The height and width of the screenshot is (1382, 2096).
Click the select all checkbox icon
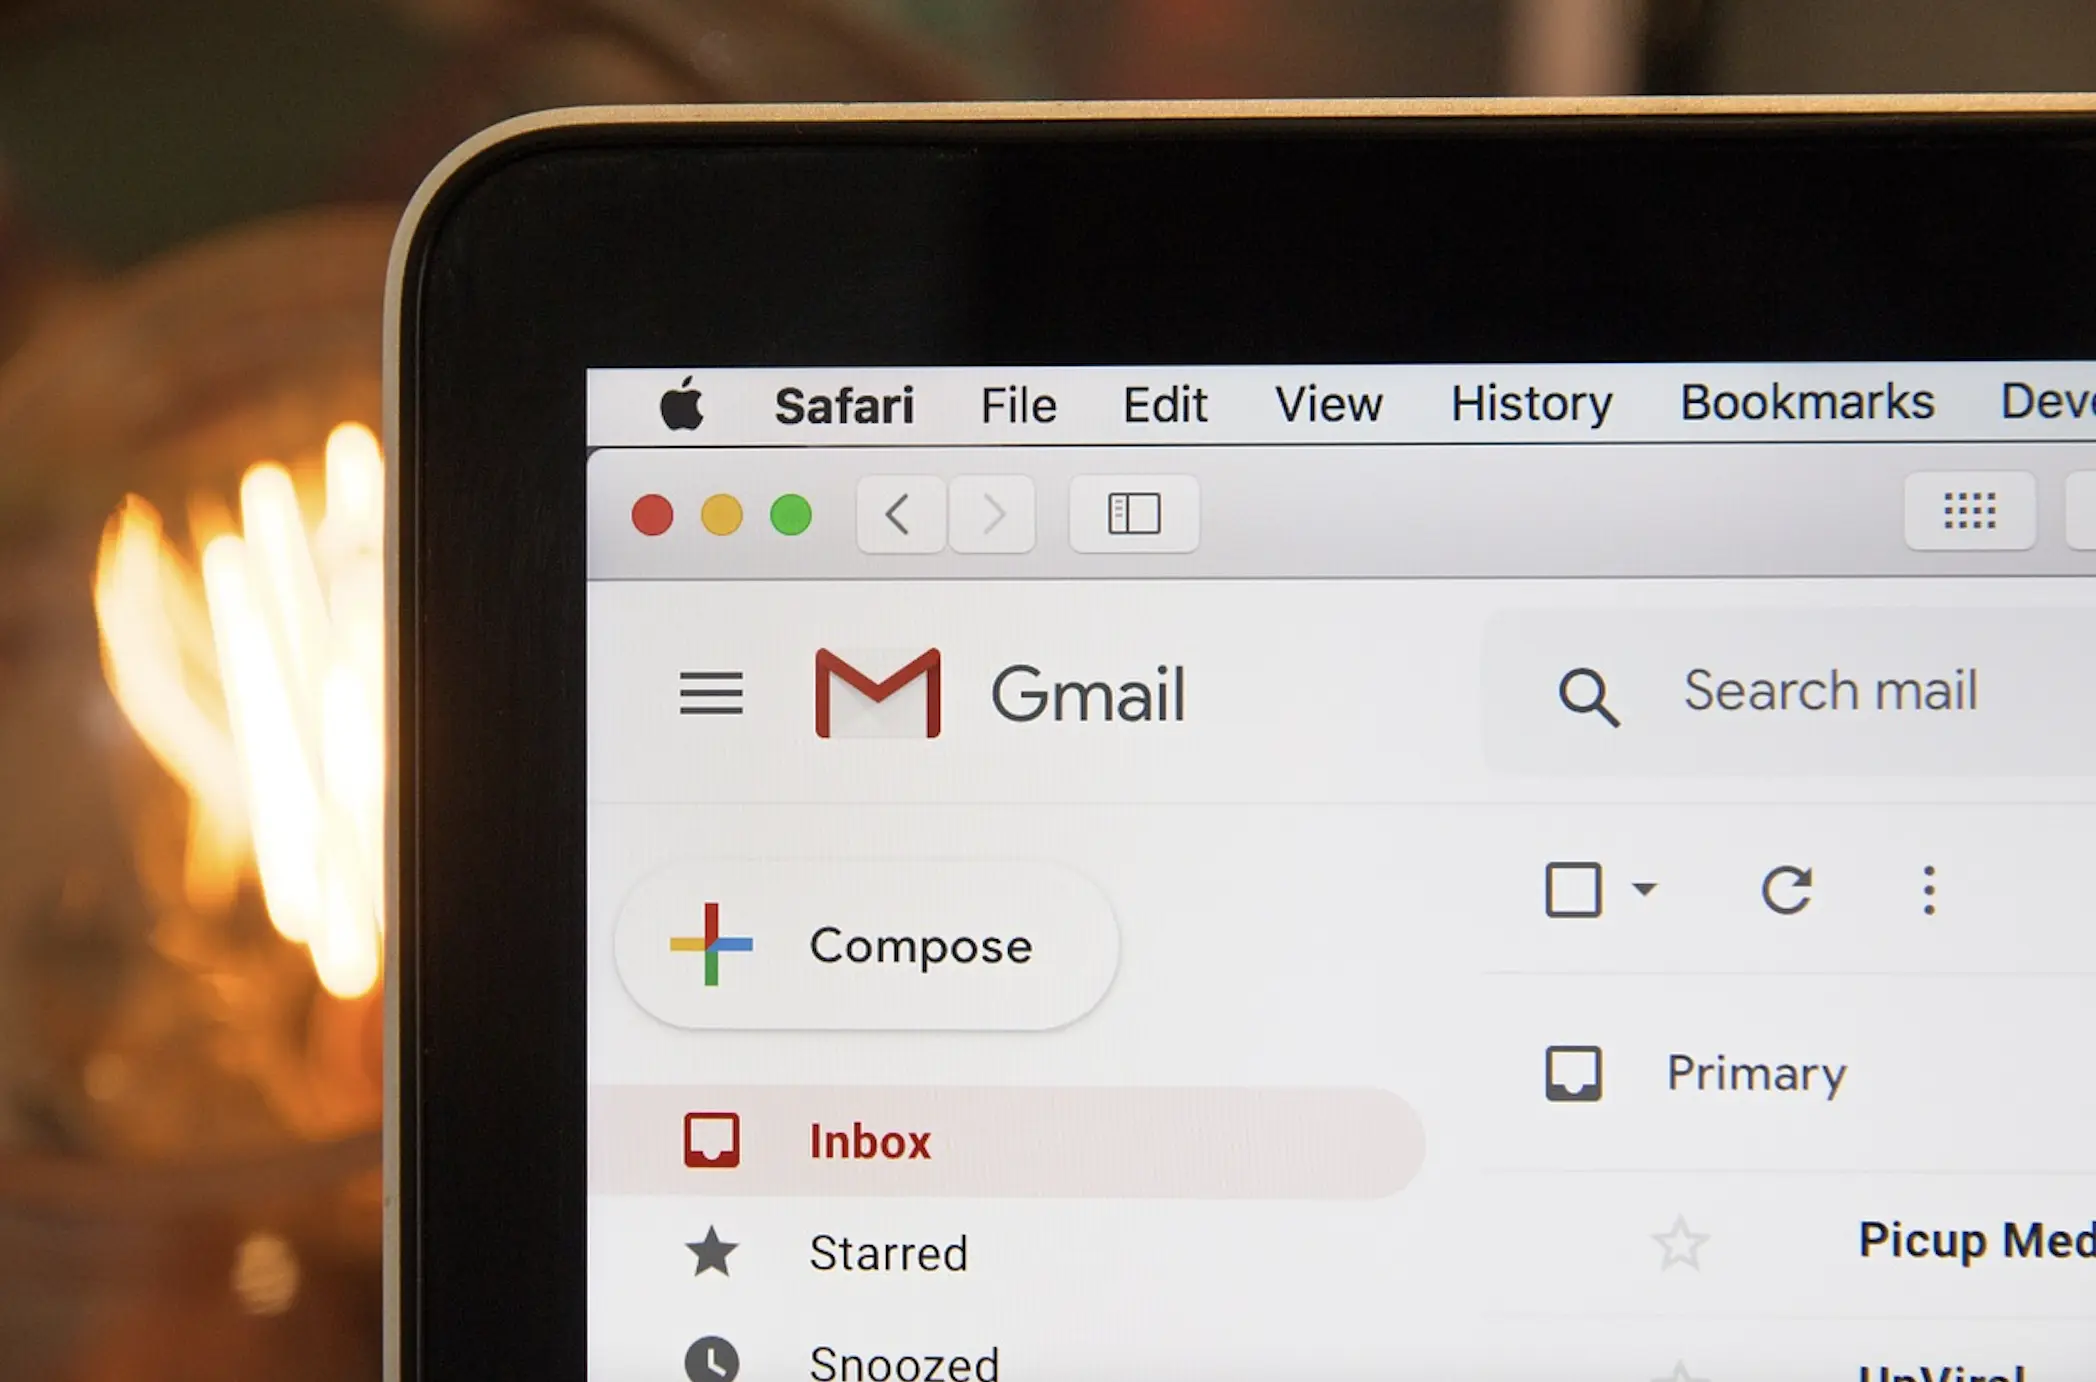(x=1573, y=888)
